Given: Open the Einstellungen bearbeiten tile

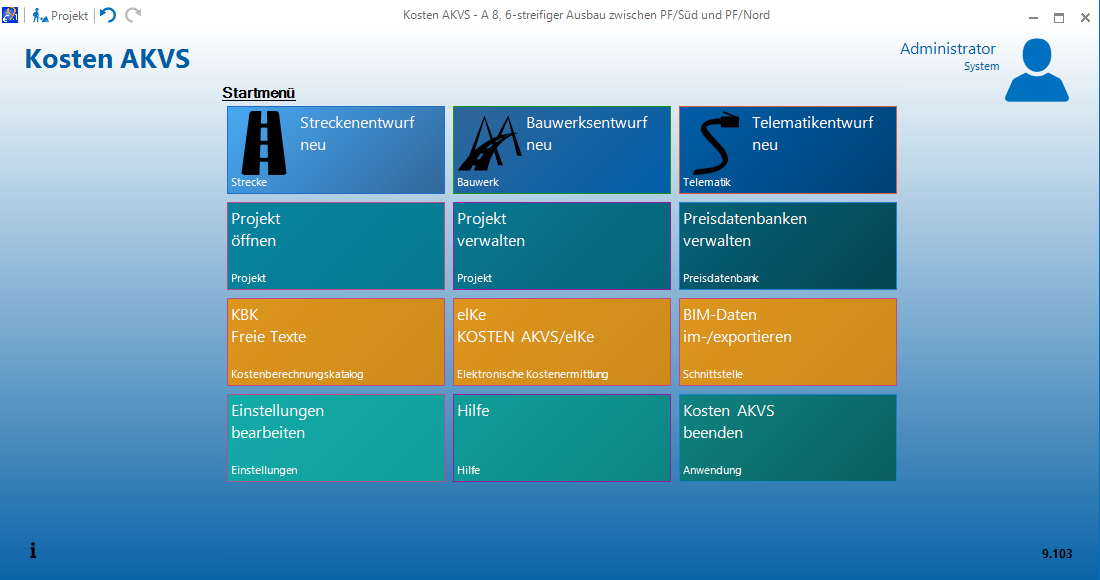Looking at the screenshot, I should (x=336, y=438).
